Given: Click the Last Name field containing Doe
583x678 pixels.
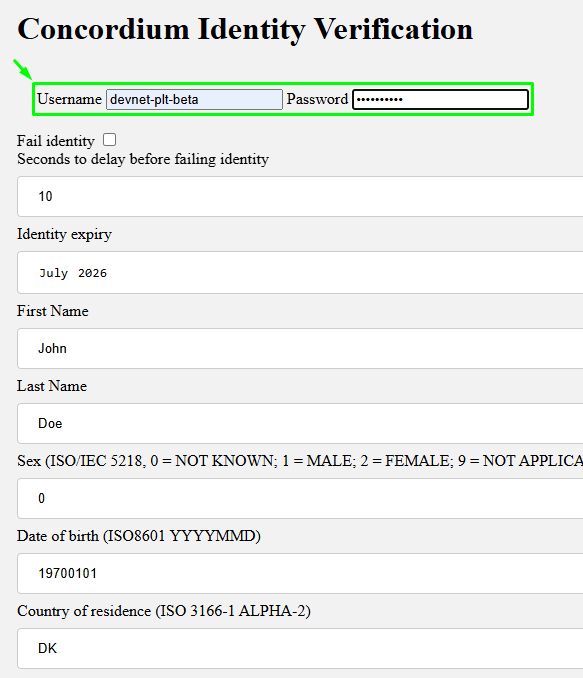Looking at the screenshot, I should [300, 423].
